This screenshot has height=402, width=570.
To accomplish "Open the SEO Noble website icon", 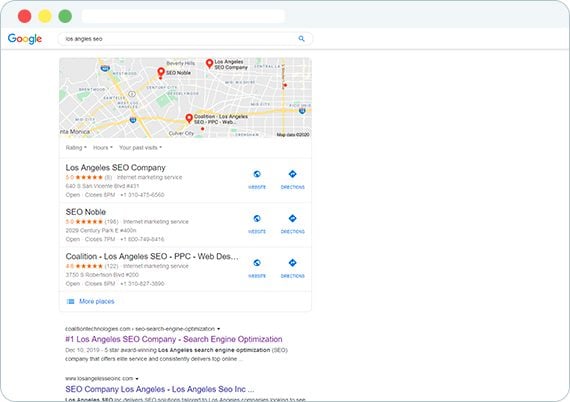I will [x=257, y=224].
